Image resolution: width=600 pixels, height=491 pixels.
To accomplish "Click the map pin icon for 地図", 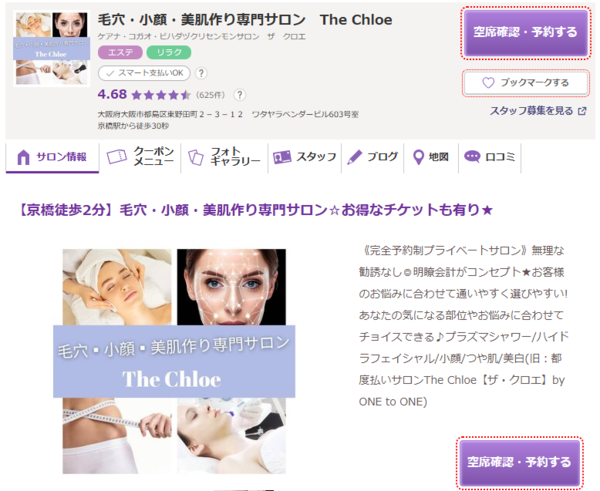I will click(x=419, y=157).
